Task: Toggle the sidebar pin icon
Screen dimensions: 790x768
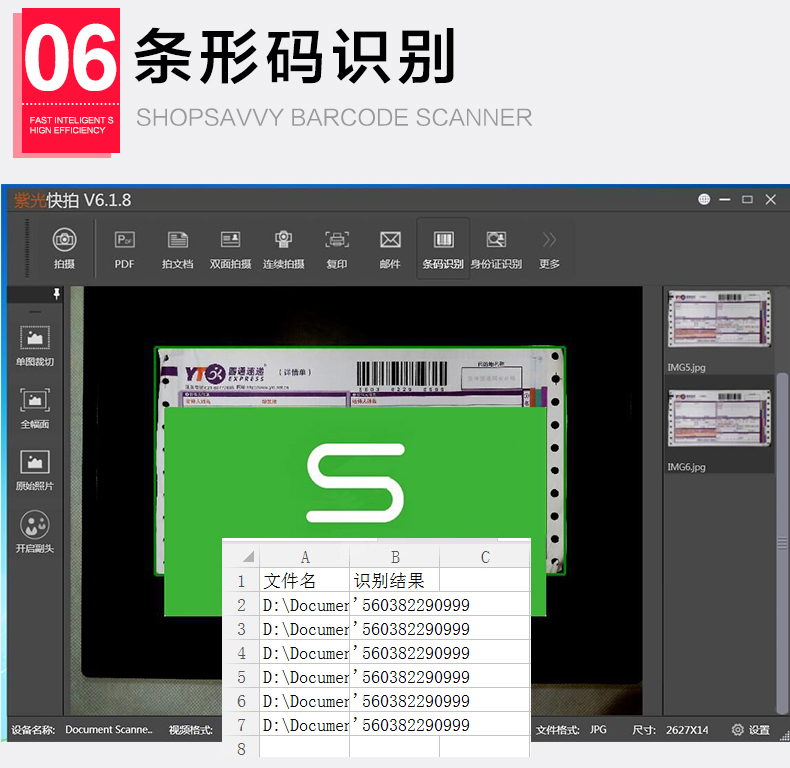Action: tap(56, 294)
